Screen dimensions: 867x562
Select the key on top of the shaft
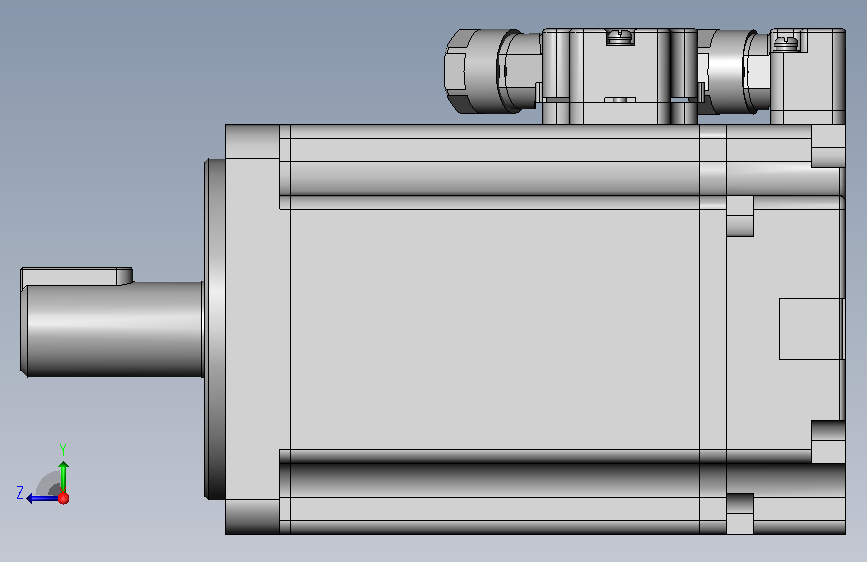click(x=76, y=276)
